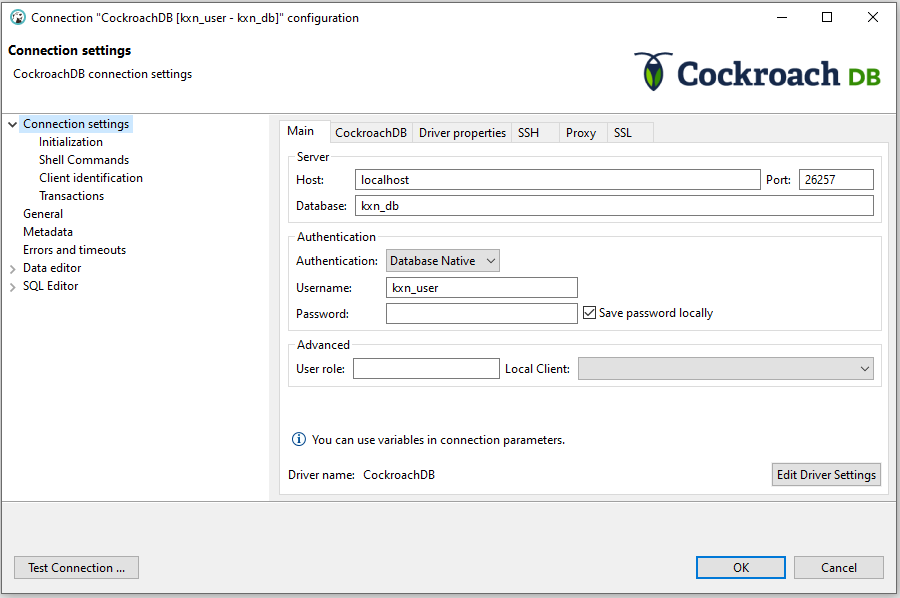Focus the Port field showing 26257
Screen dimensions: 900x598
(x=836, y=180)
